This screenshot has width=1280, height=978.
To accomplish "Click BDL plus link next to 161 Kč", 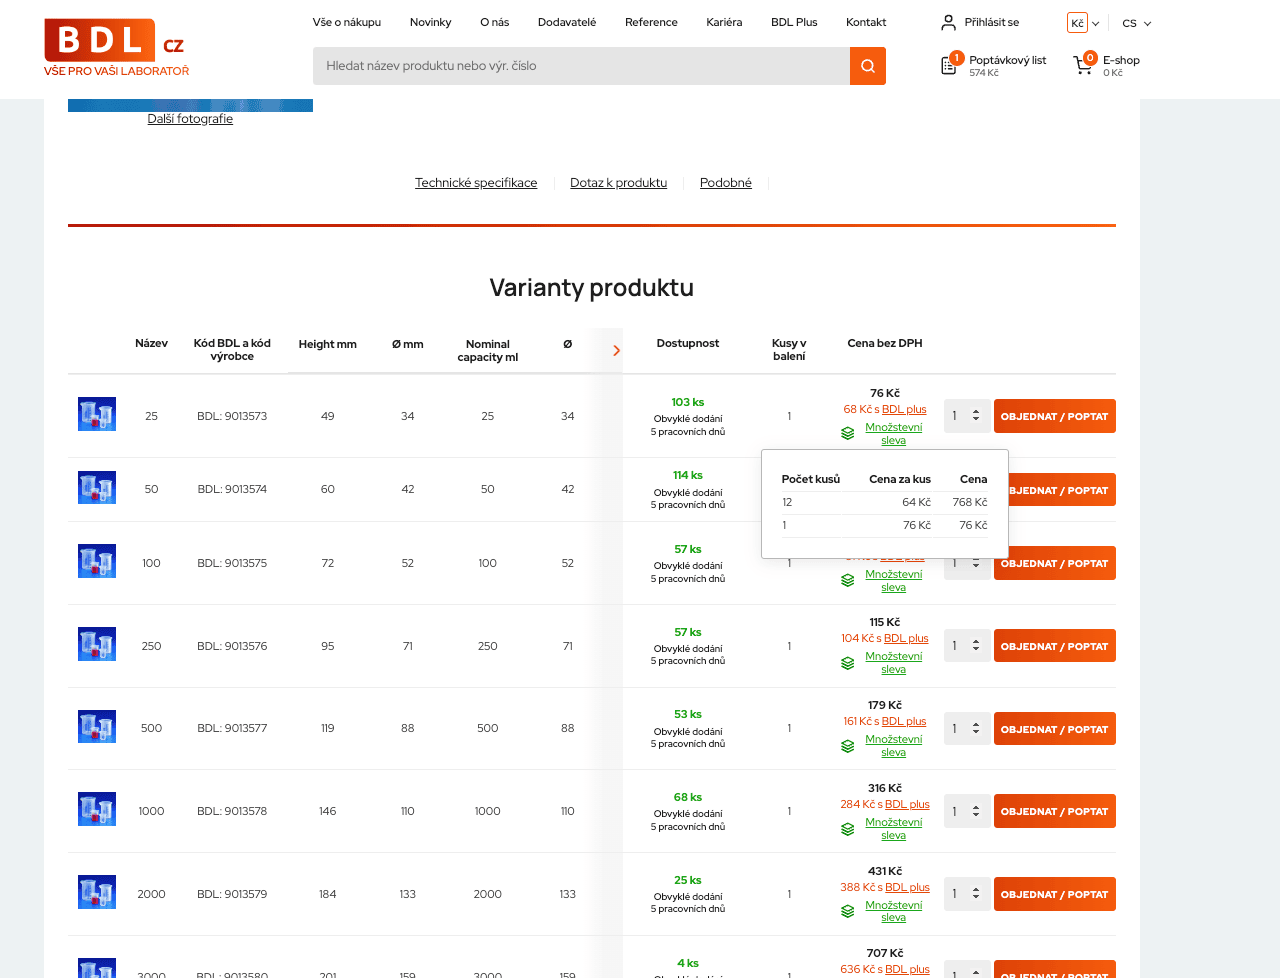I will pos(904,722).
